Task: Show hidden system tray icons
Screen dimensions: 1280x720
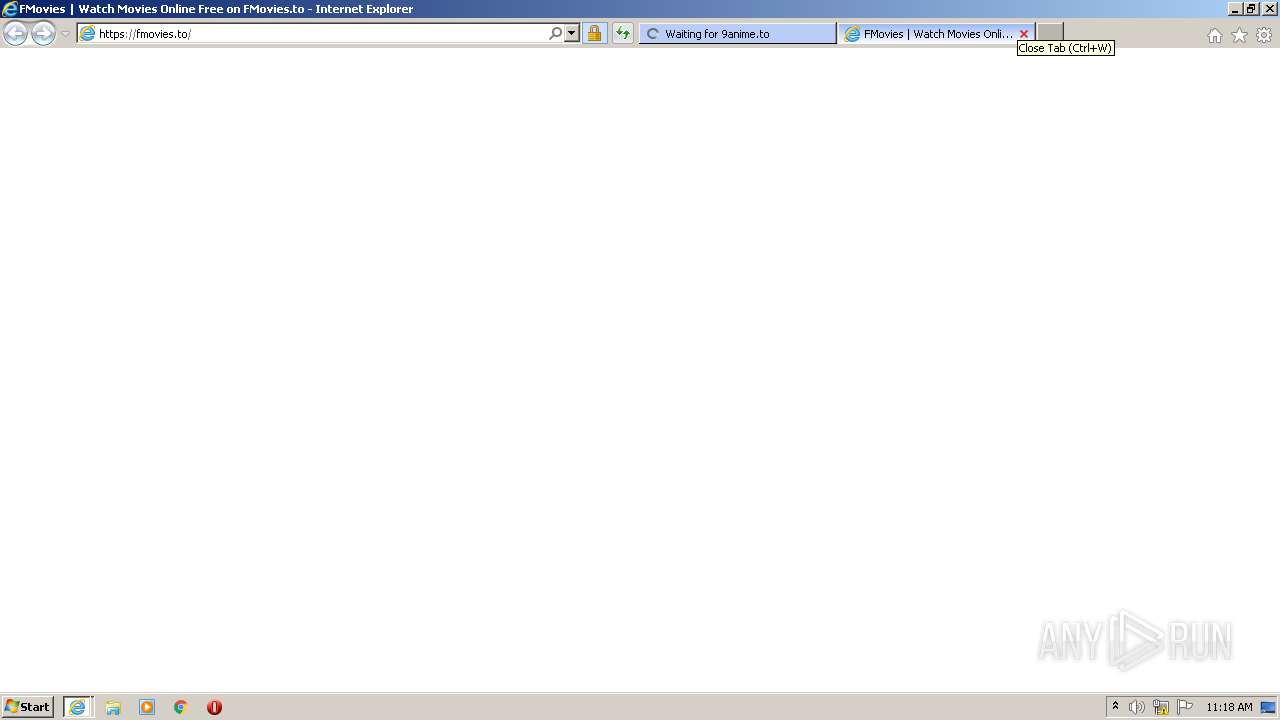Action: pyautogui.click(x=1116, y=706)
